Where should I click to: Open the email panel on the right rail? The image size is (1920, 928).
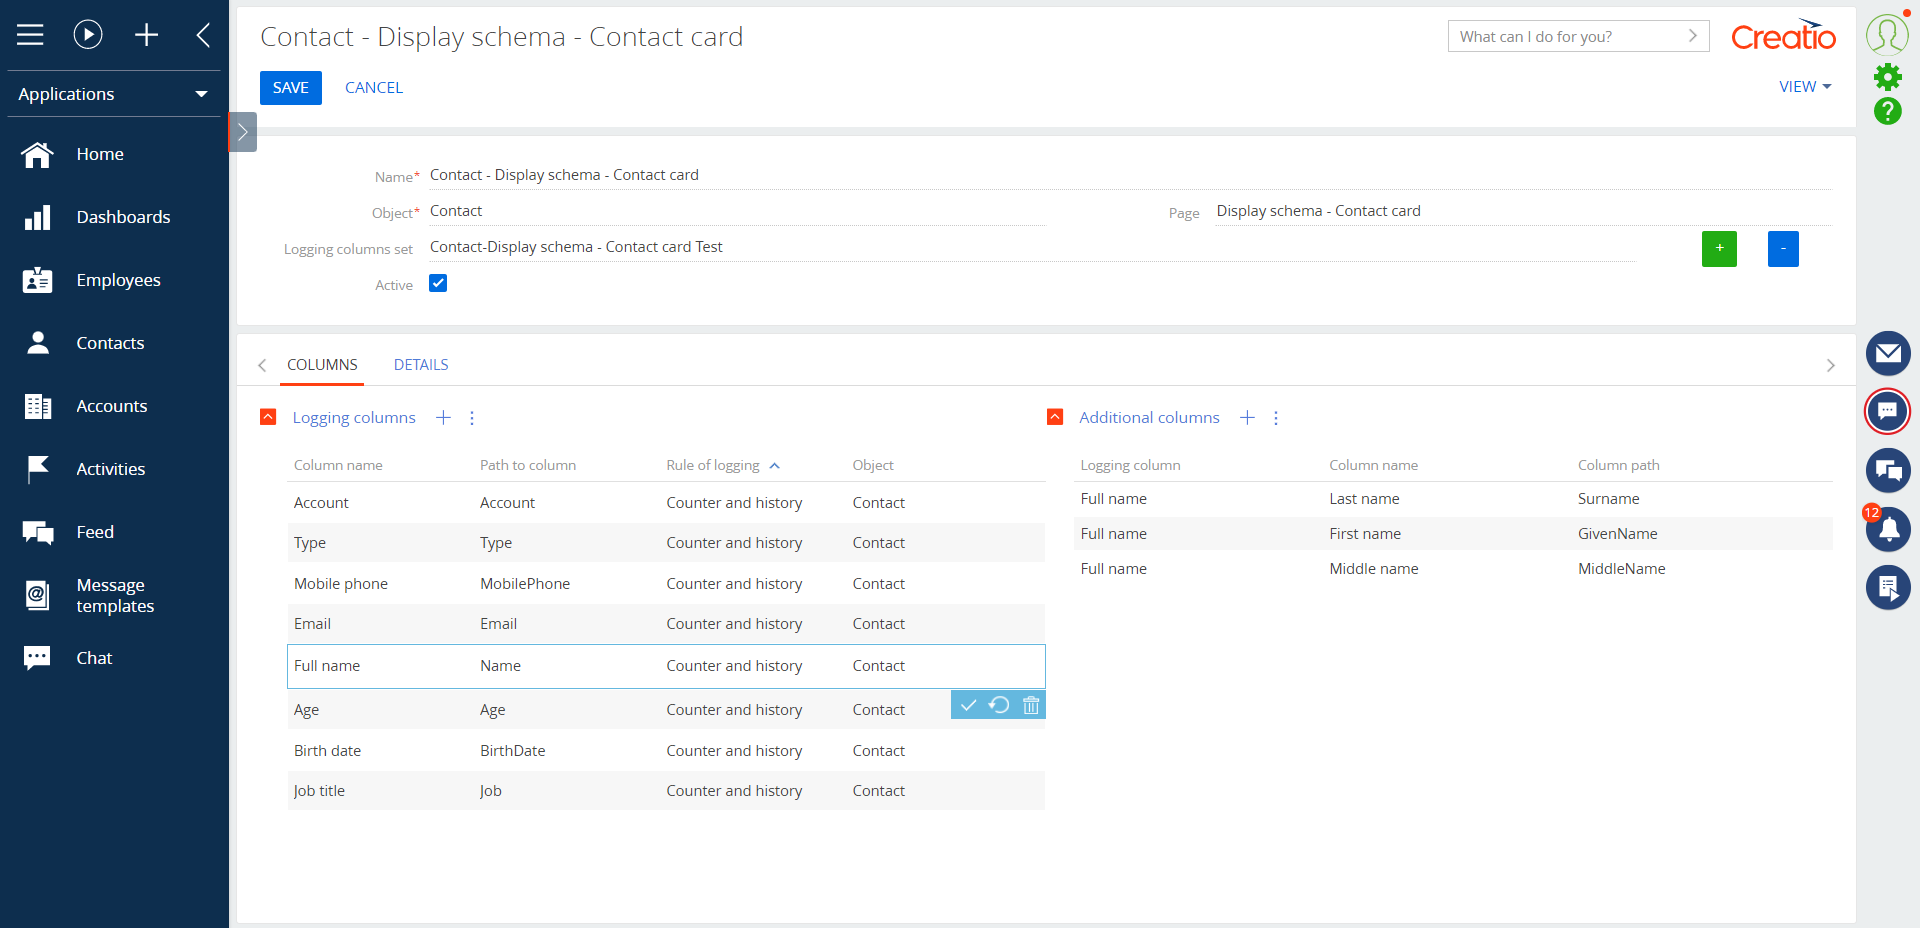[x=1889, y=353]
